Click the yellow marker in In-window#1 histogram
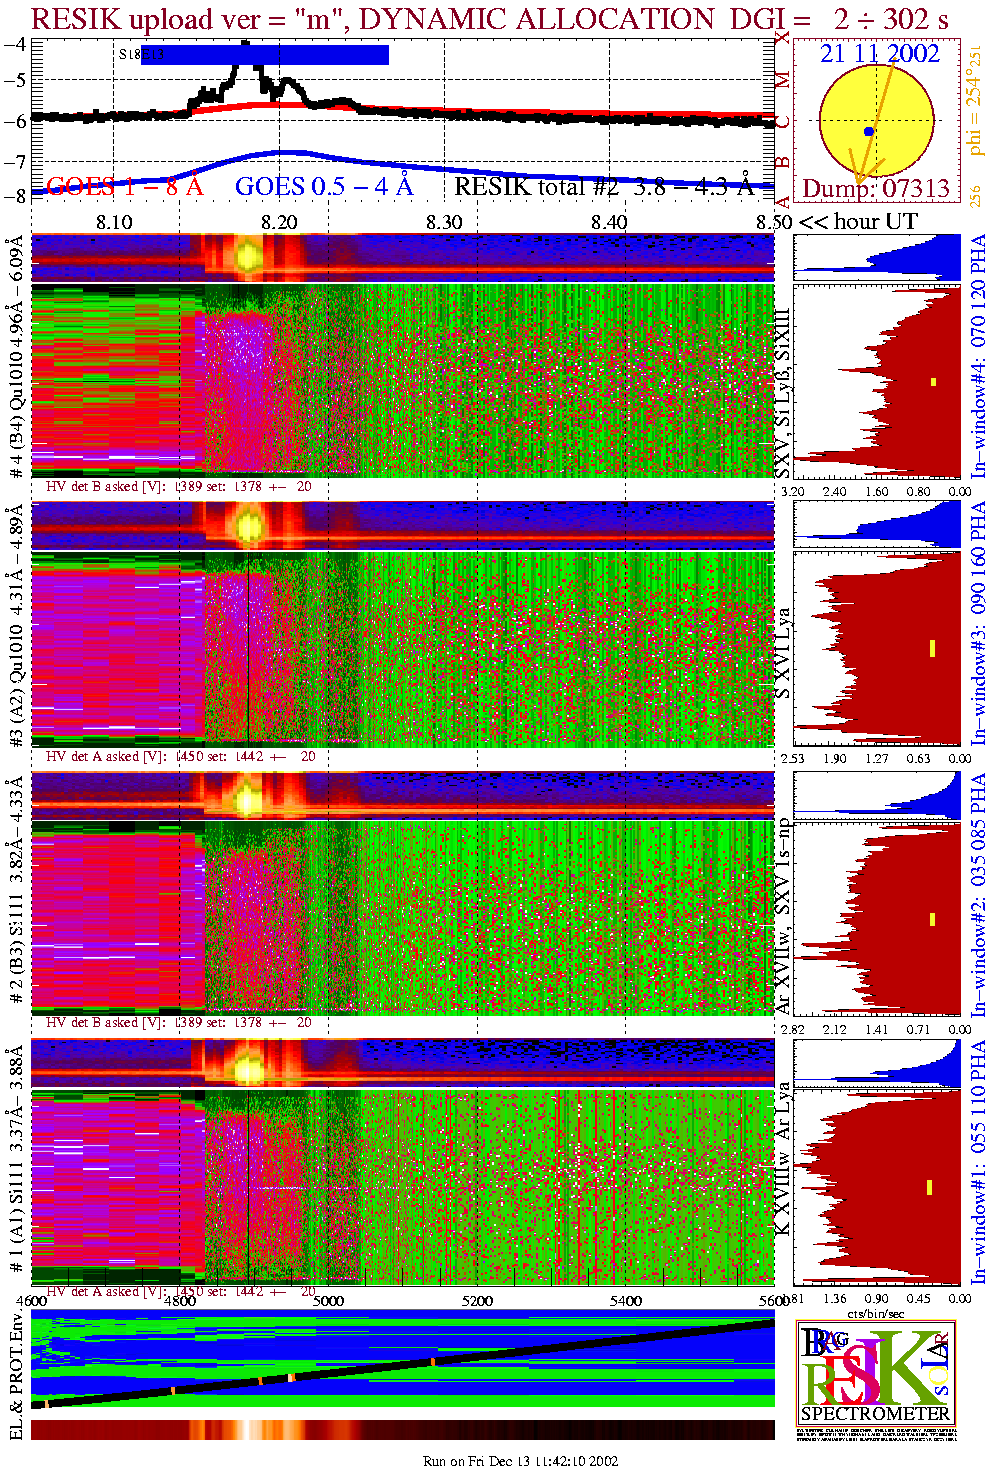 [929, 1187]
